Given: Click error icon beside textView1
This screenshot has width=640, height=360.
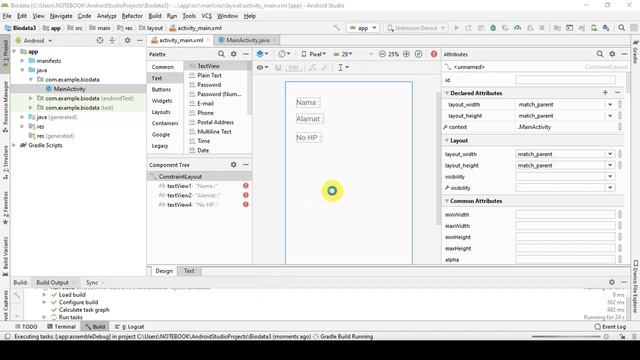Looking at the screenshot, I should coord(246,186).
